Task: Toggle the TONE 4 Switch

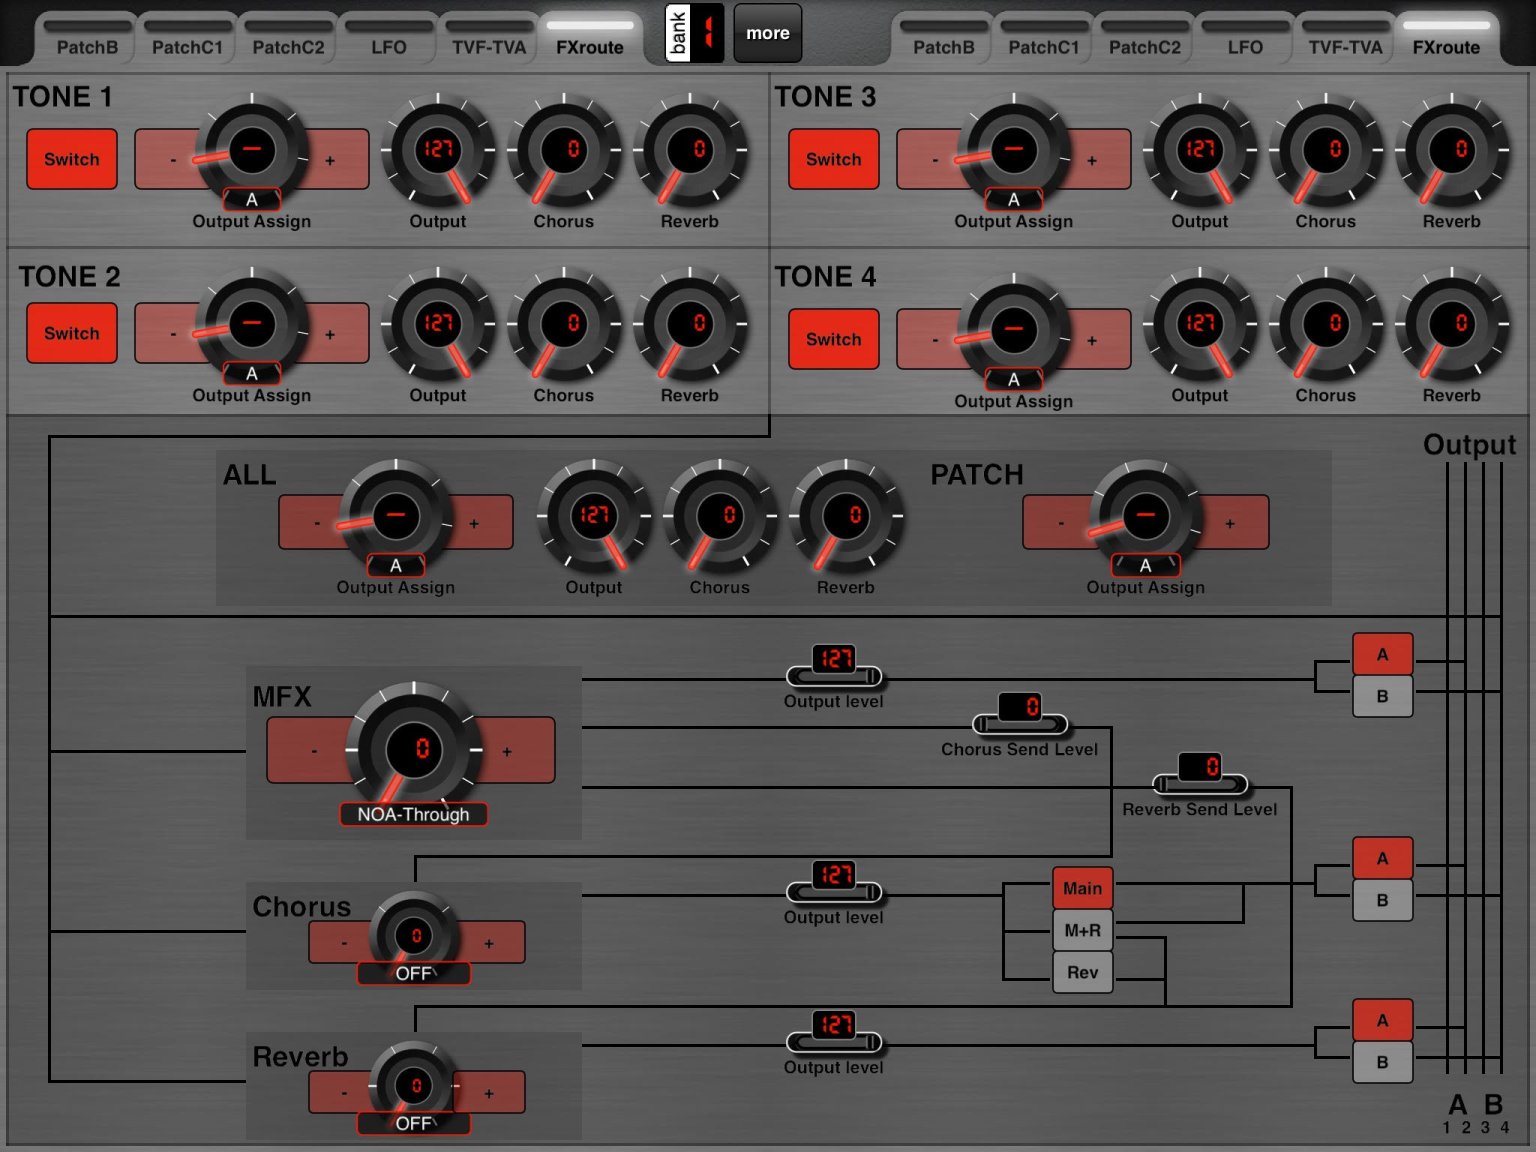Action: point(834,339)
